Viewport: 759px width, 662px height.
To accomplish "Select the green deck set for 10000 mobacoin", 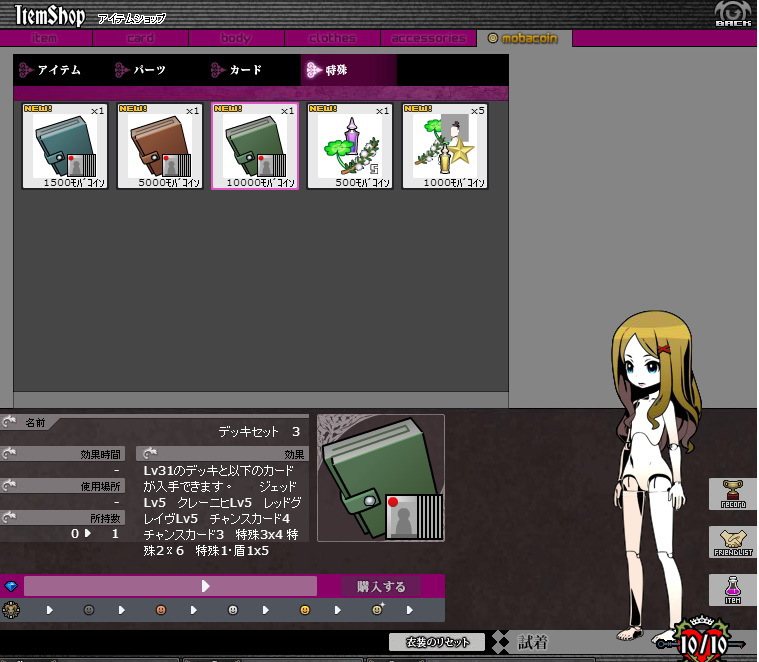I will [x=255, y=146].
